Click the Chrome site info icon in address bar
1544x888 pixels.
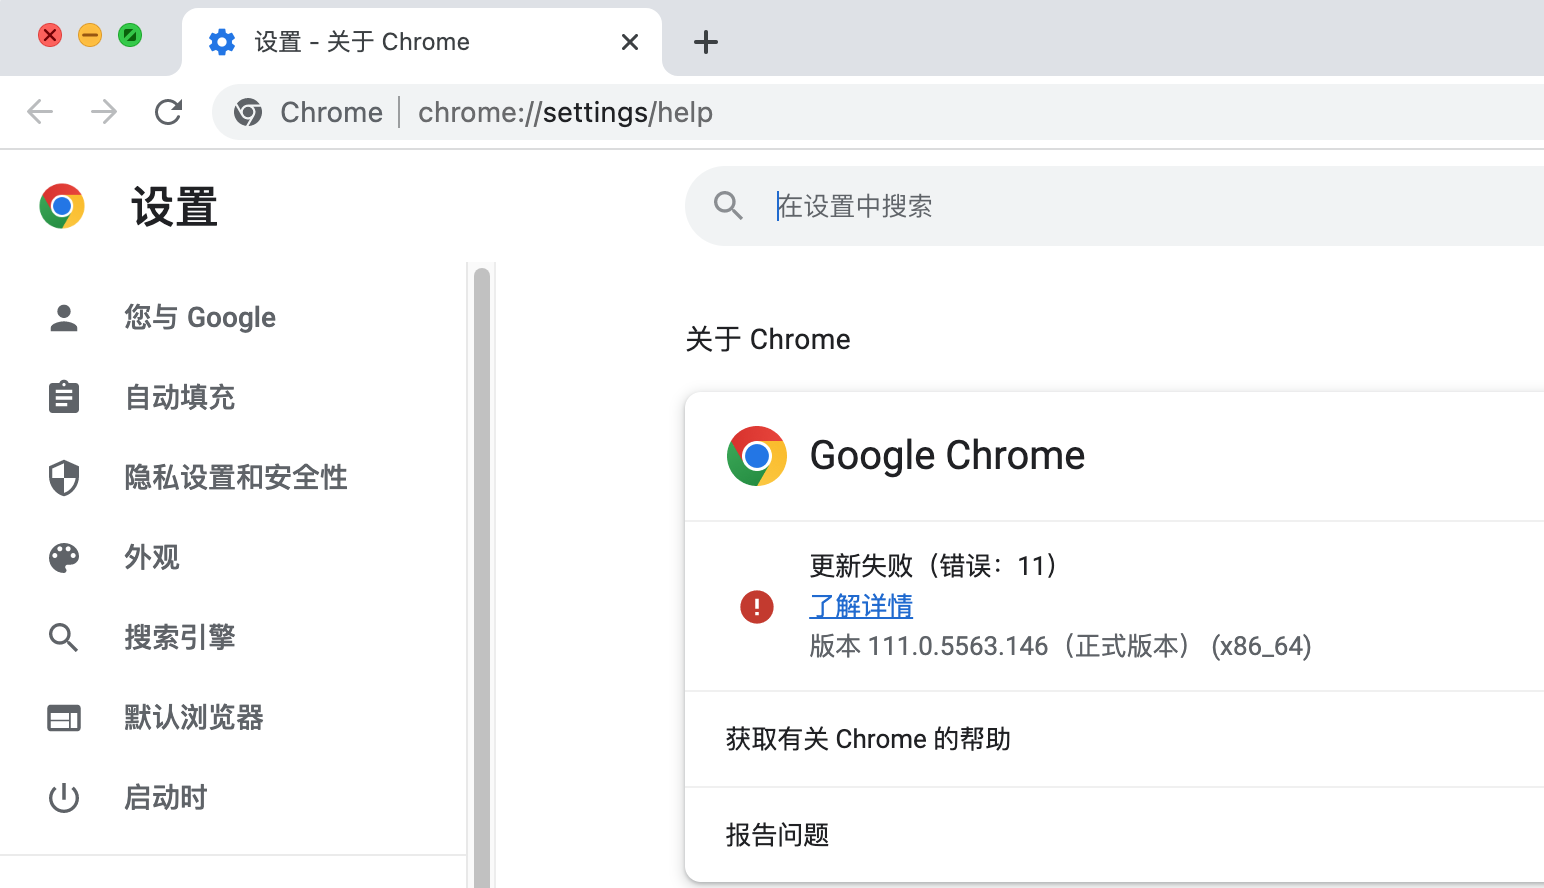coord(248,112)
